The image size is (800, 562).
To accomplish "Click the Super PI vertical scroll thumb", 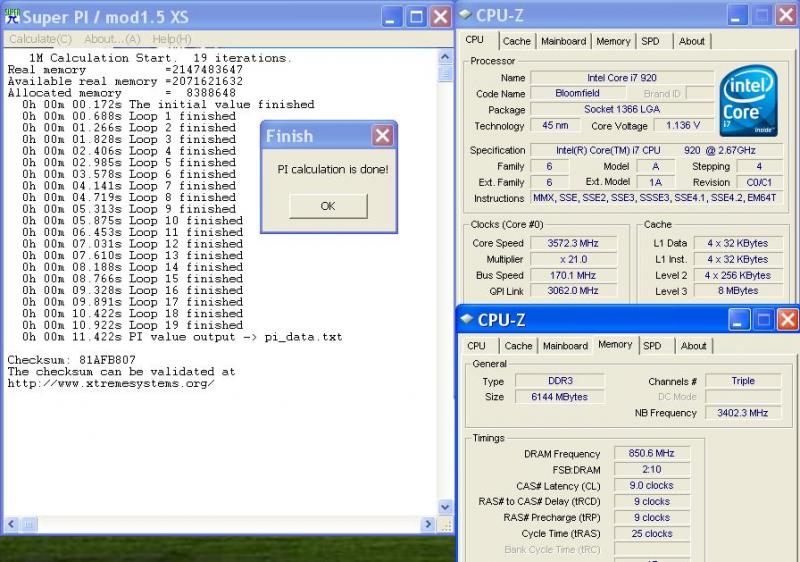I will (x=445, y=73).
